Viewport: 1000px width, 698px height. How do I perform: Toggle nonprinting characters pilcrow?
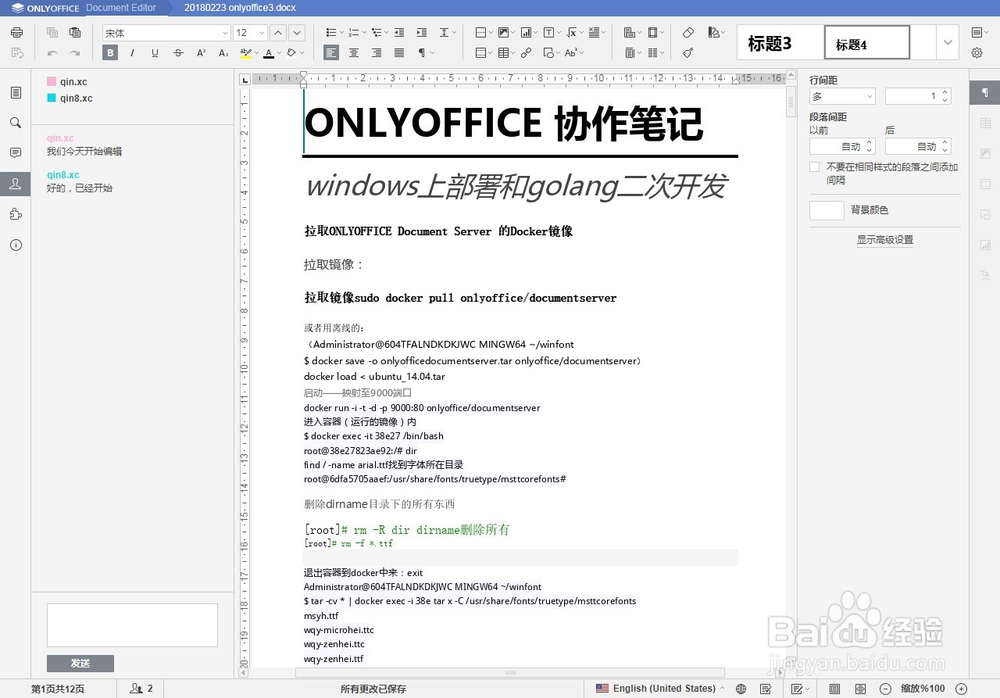[x=422, y=53]
